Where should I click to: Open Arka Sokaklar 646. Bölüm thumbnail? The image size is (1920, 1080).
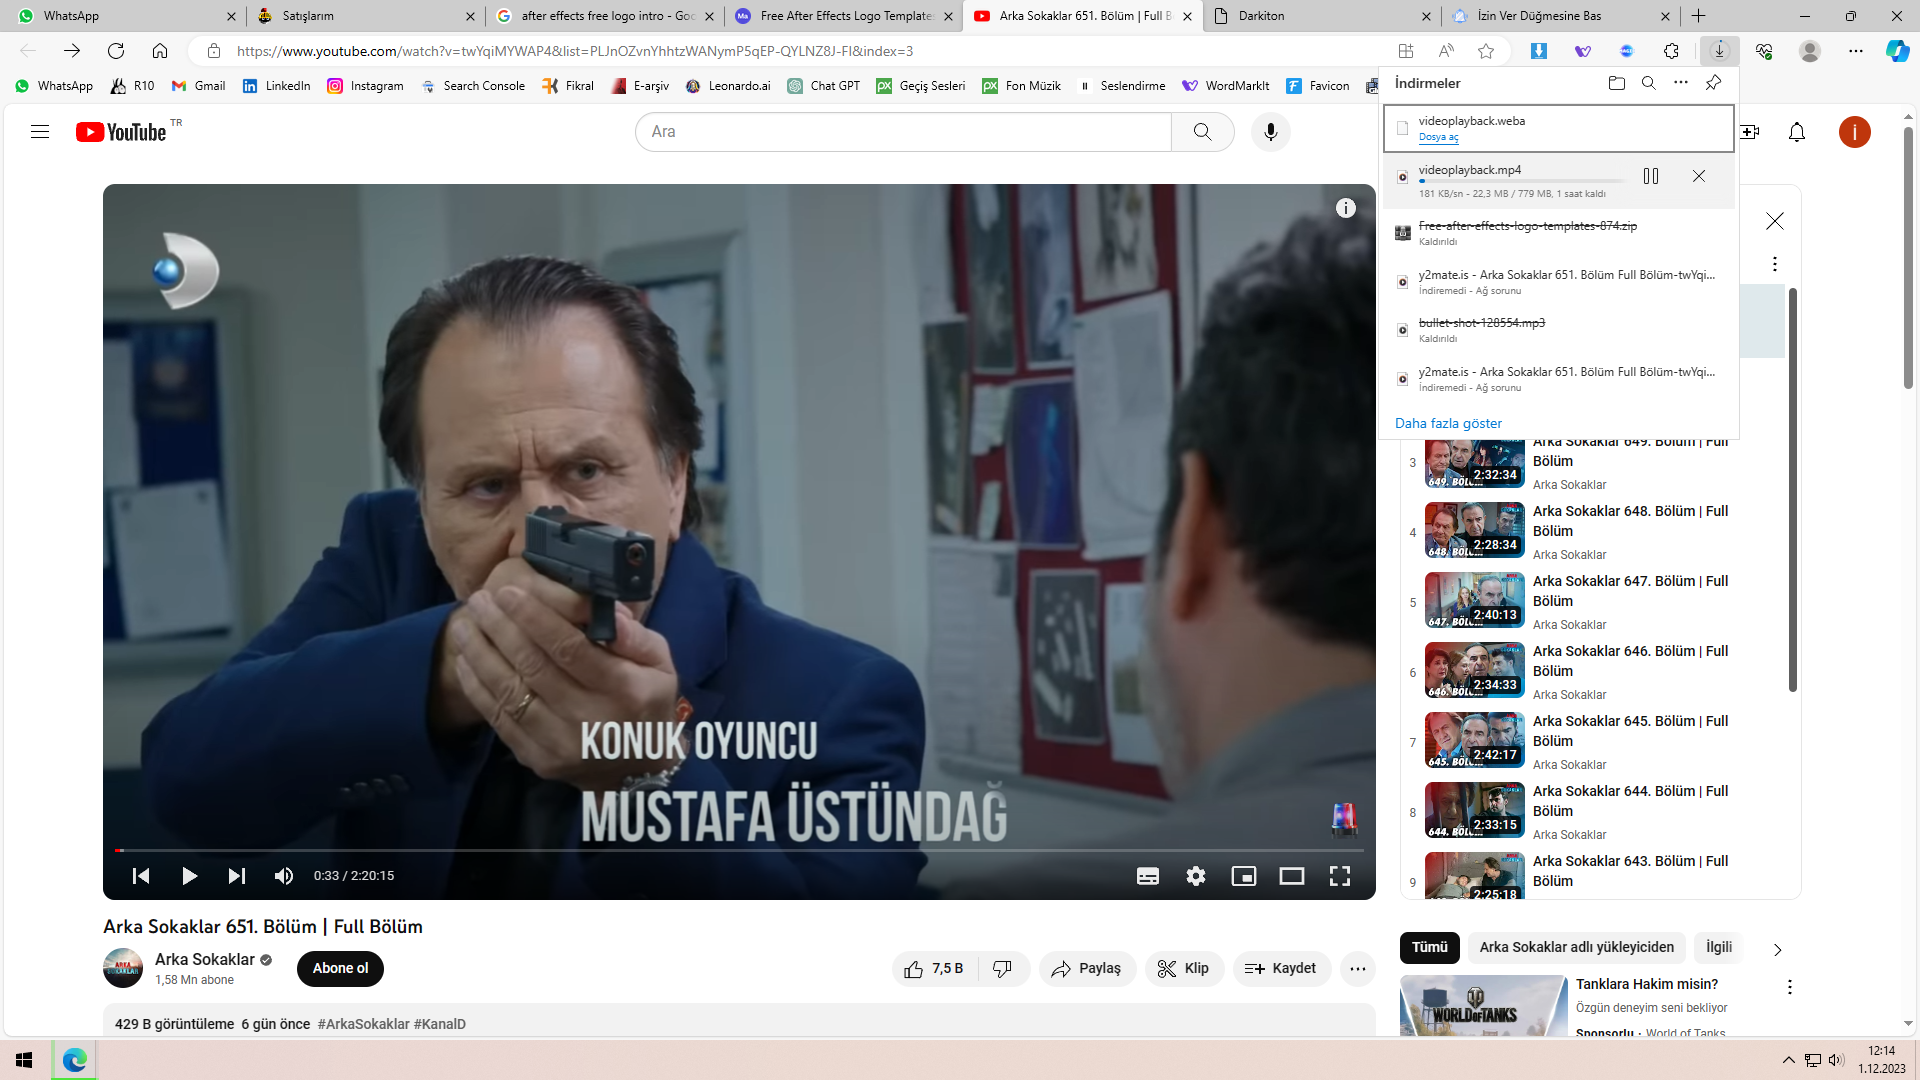(1474, 670)
